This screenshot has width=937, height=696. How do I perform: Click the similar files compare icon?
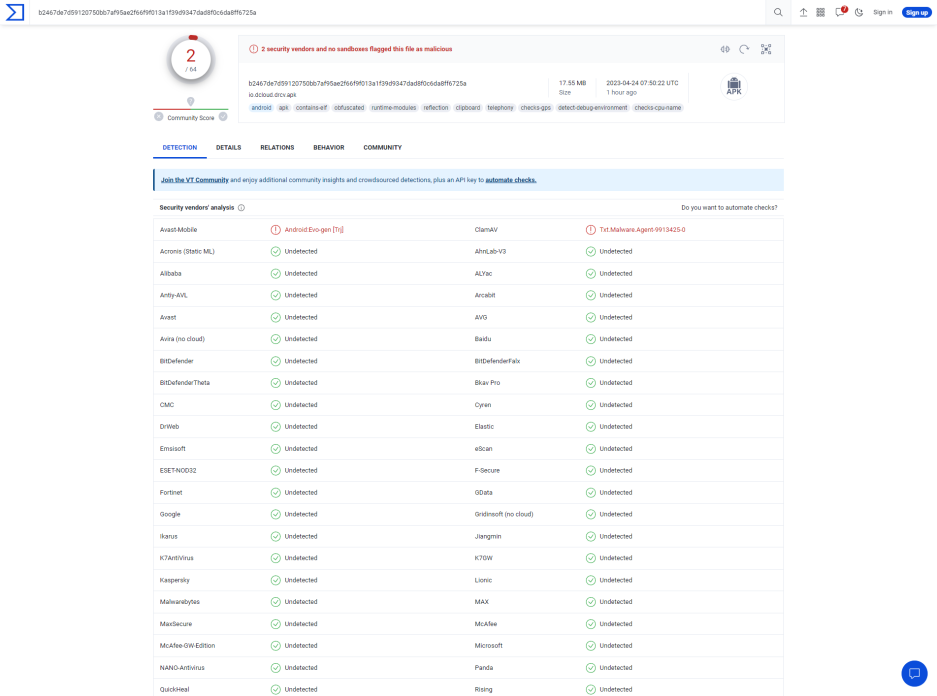(x=725, y=49)
